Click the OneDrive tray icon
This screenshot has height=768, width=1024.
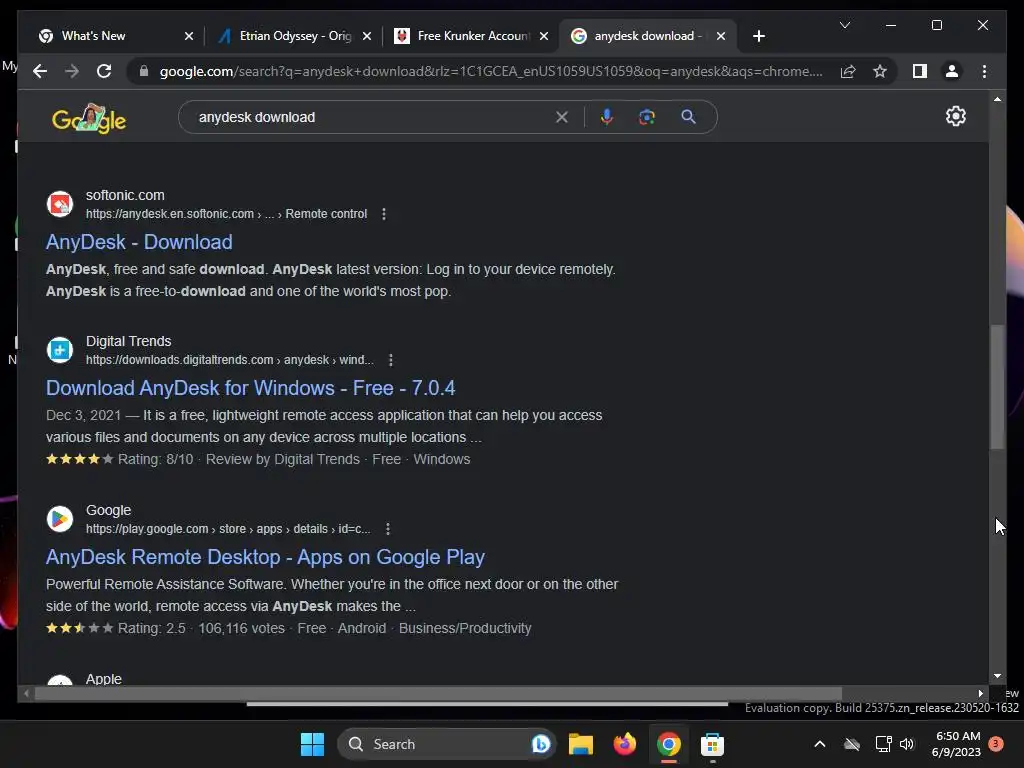point(852,744)
